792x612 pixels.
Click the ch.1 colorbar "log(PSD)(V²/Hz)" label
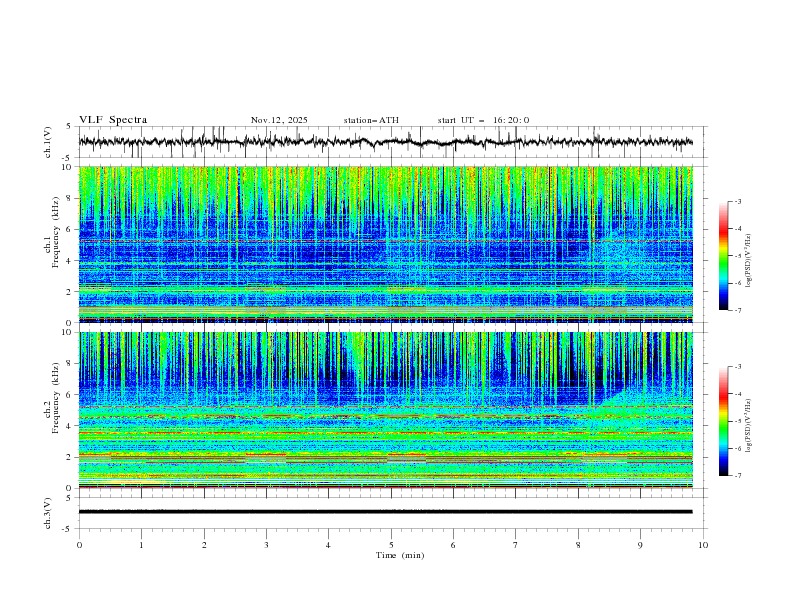coord(748,261)
